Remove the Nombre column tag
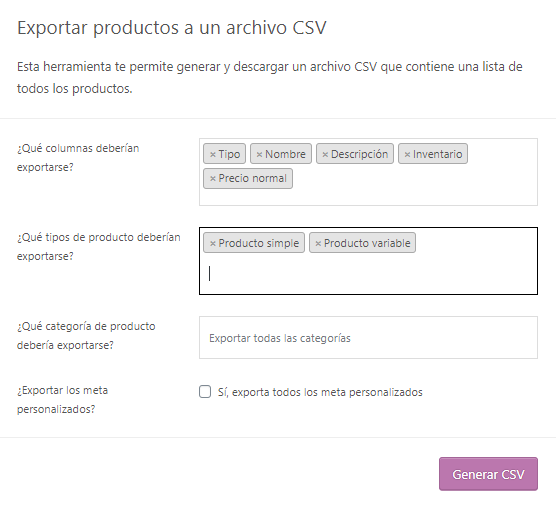 tap(259, 155)
